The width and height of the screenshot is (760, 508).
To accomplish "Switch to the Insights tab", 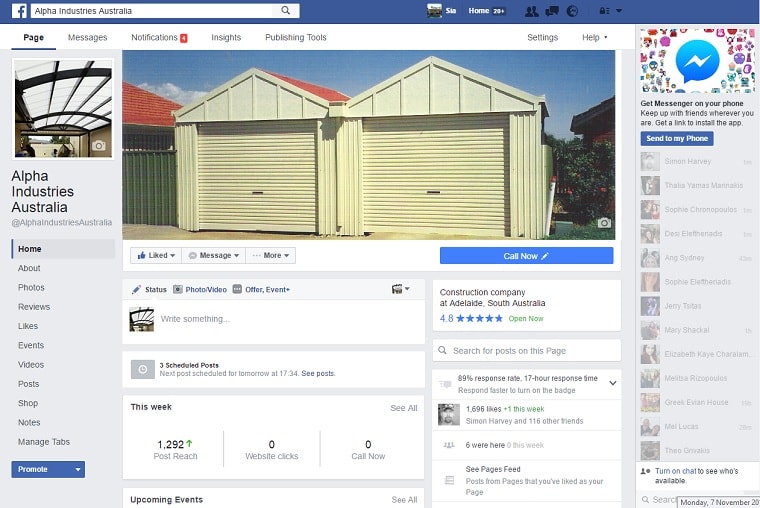I will tap(226, 38).
